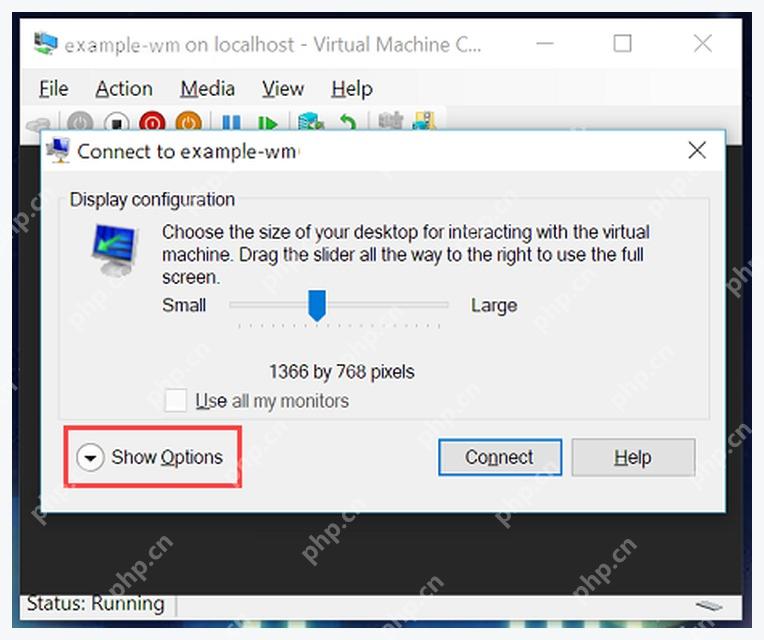Click the display configuration monitor icon
This screenshot has height=640, width=764.
pyautogui.click(x=115, y=250)
